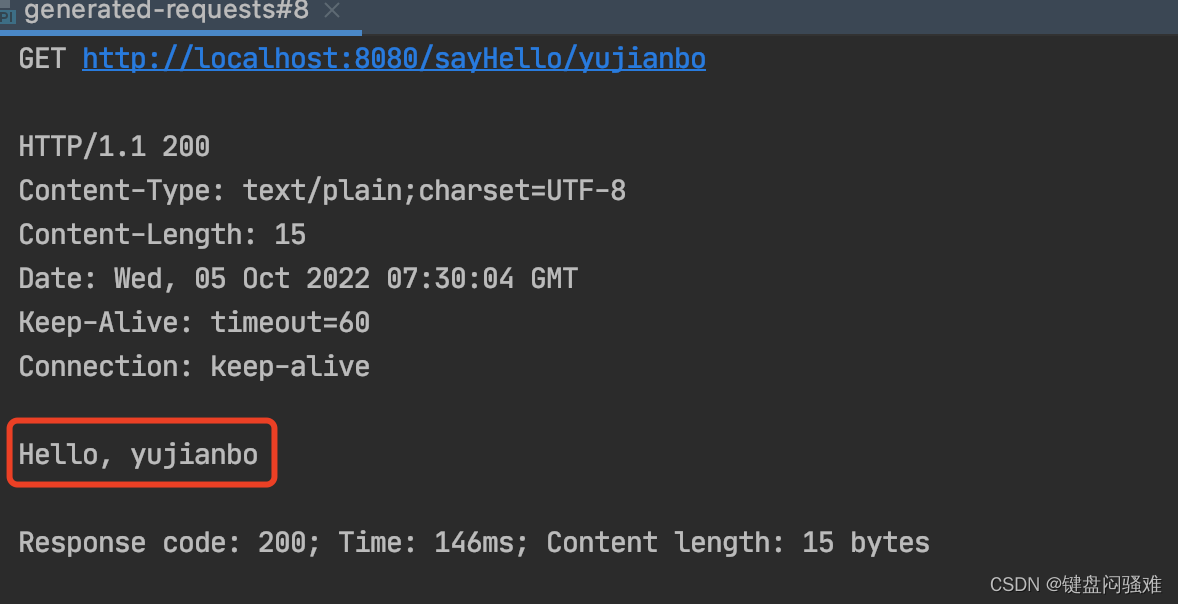1178x604 pixels.
Task: Click the Date header name
Action: (58, 279)
